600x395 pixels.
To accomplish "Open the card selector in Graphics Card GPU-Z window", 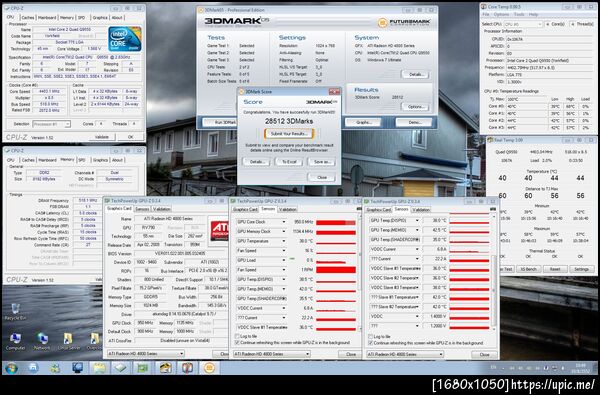I will (145, 354).
